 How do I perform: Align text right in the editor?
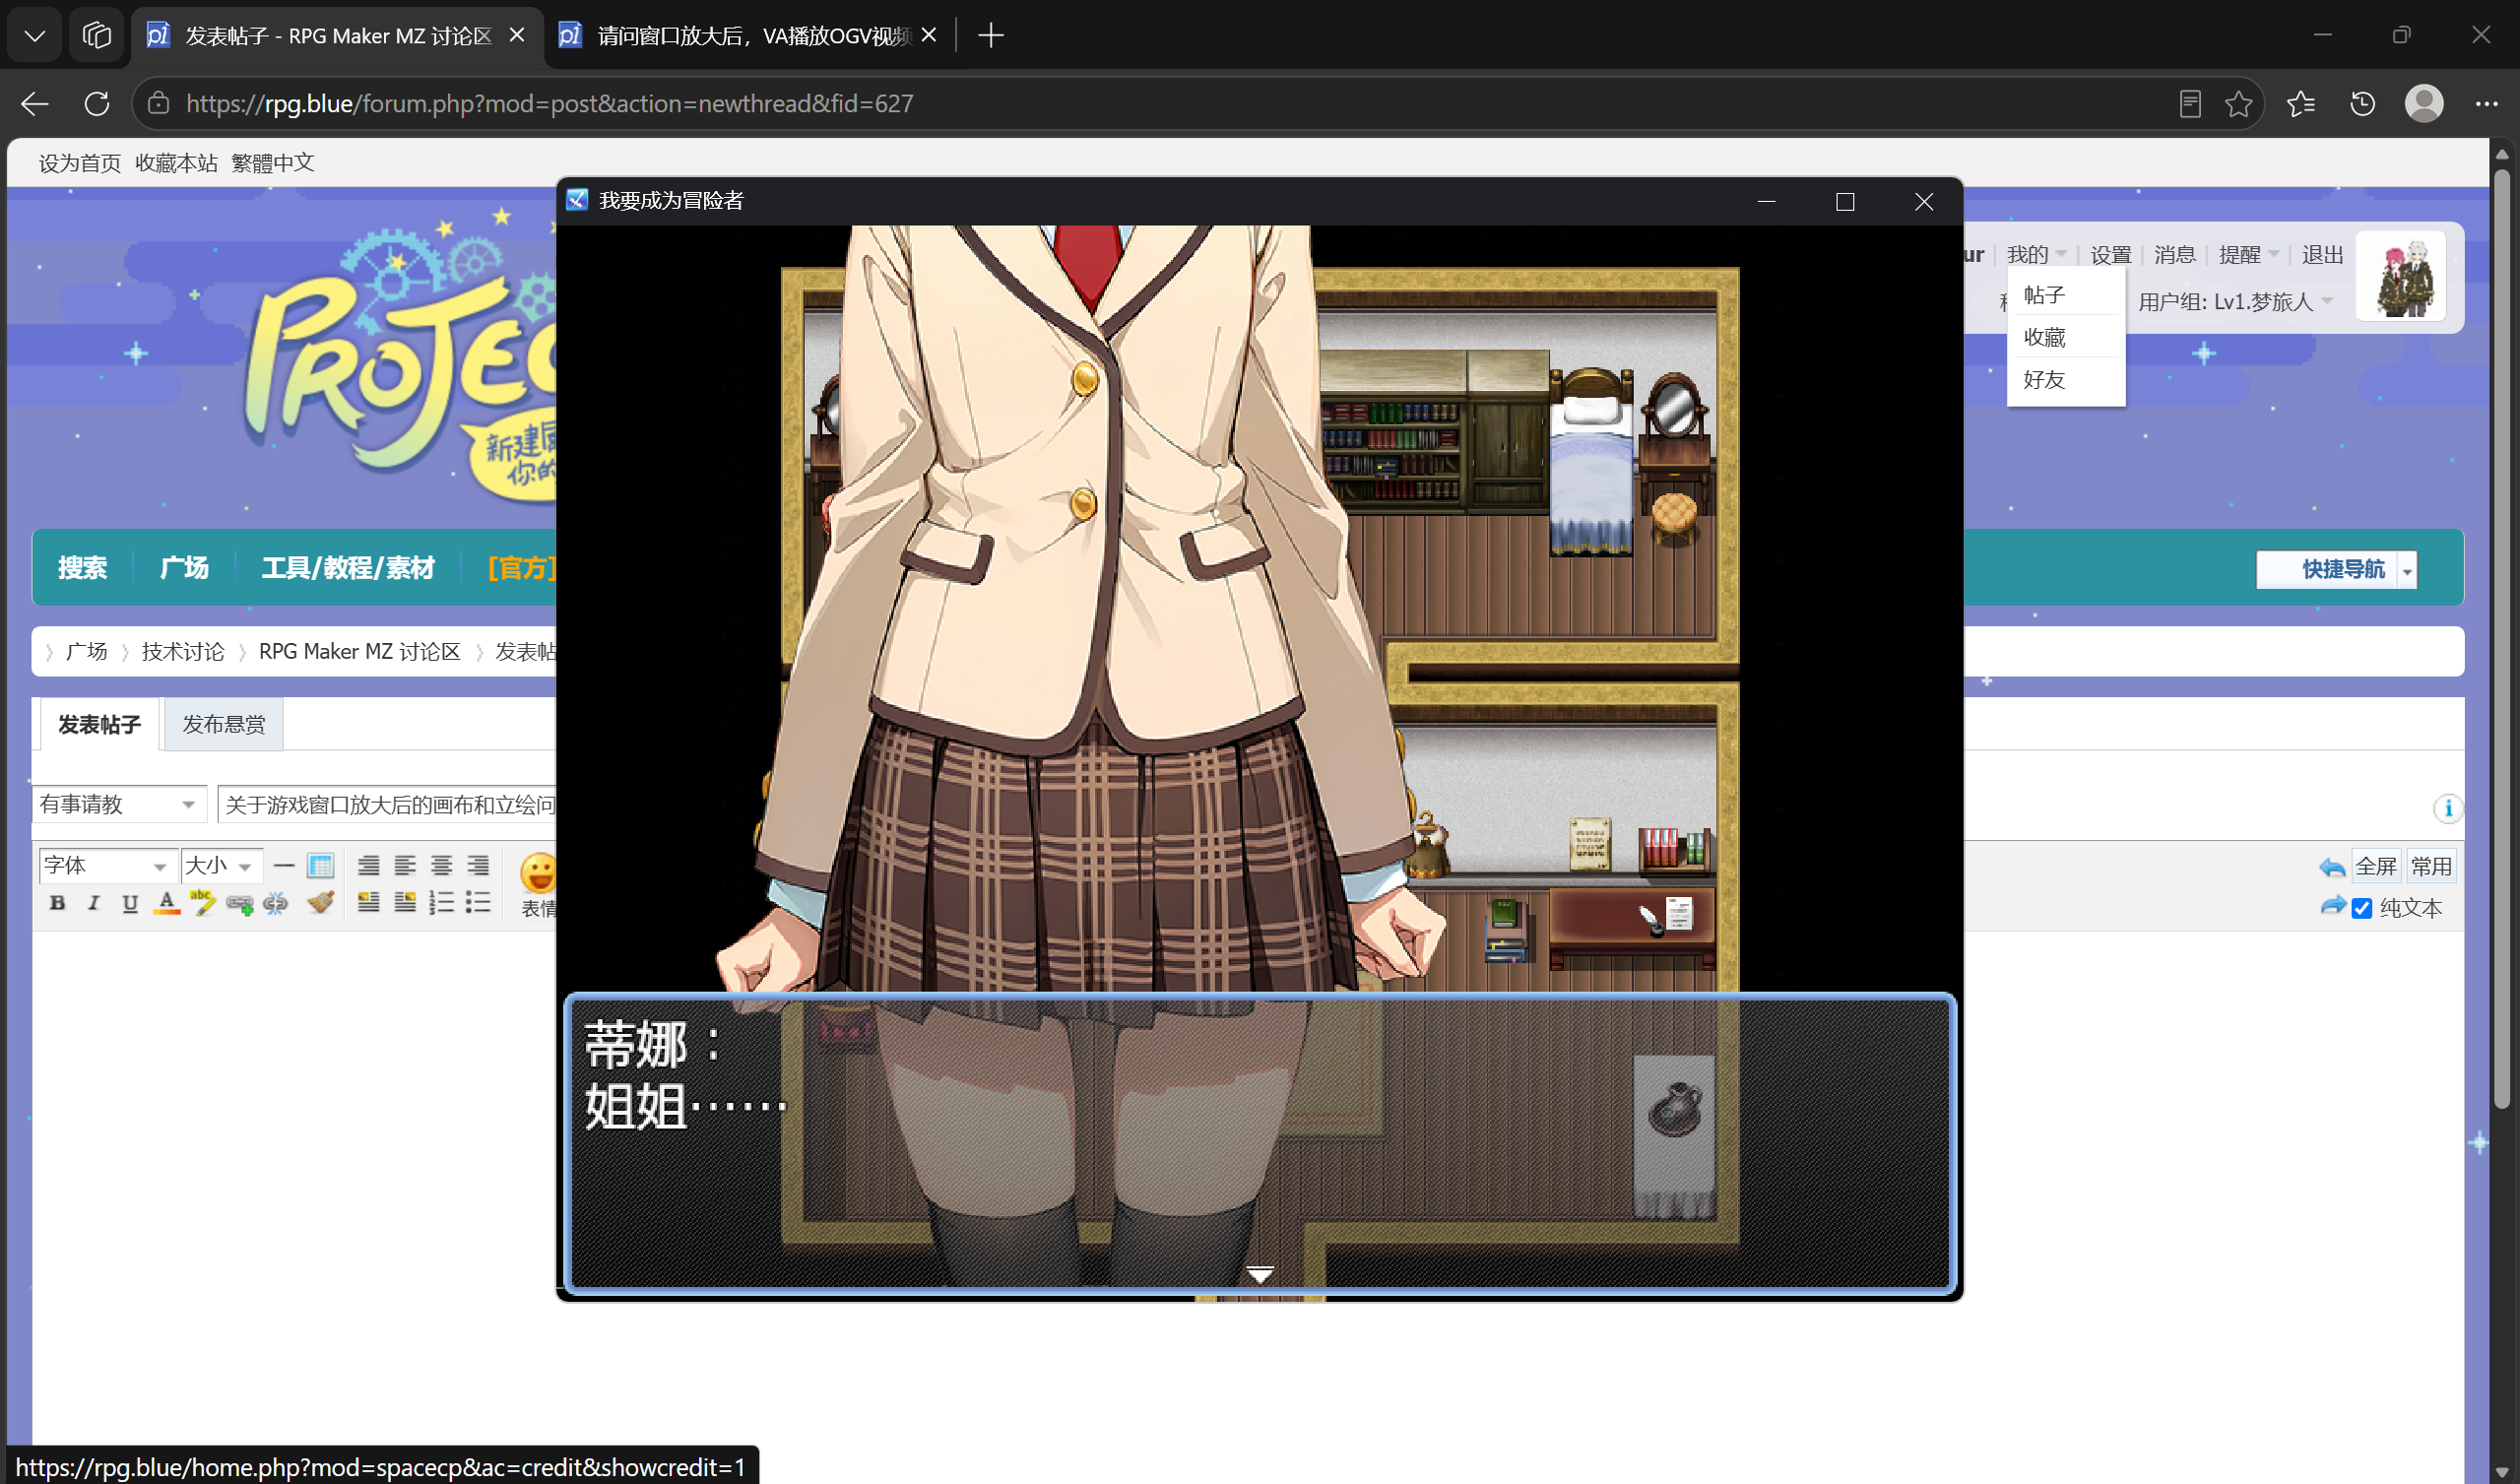(478, 866)
